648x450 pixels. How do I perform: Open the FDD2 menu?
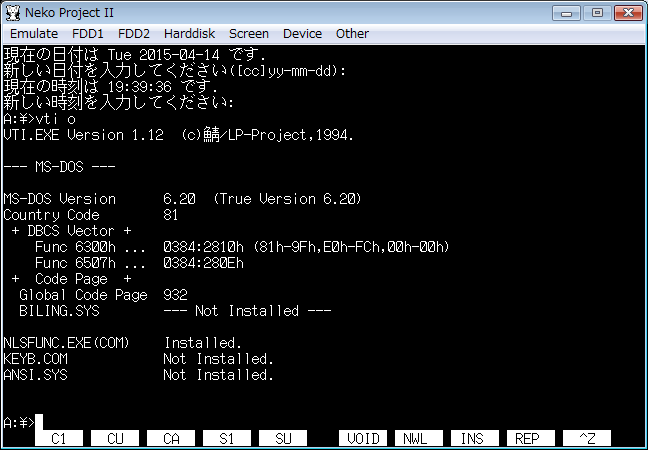click(133, 33)
